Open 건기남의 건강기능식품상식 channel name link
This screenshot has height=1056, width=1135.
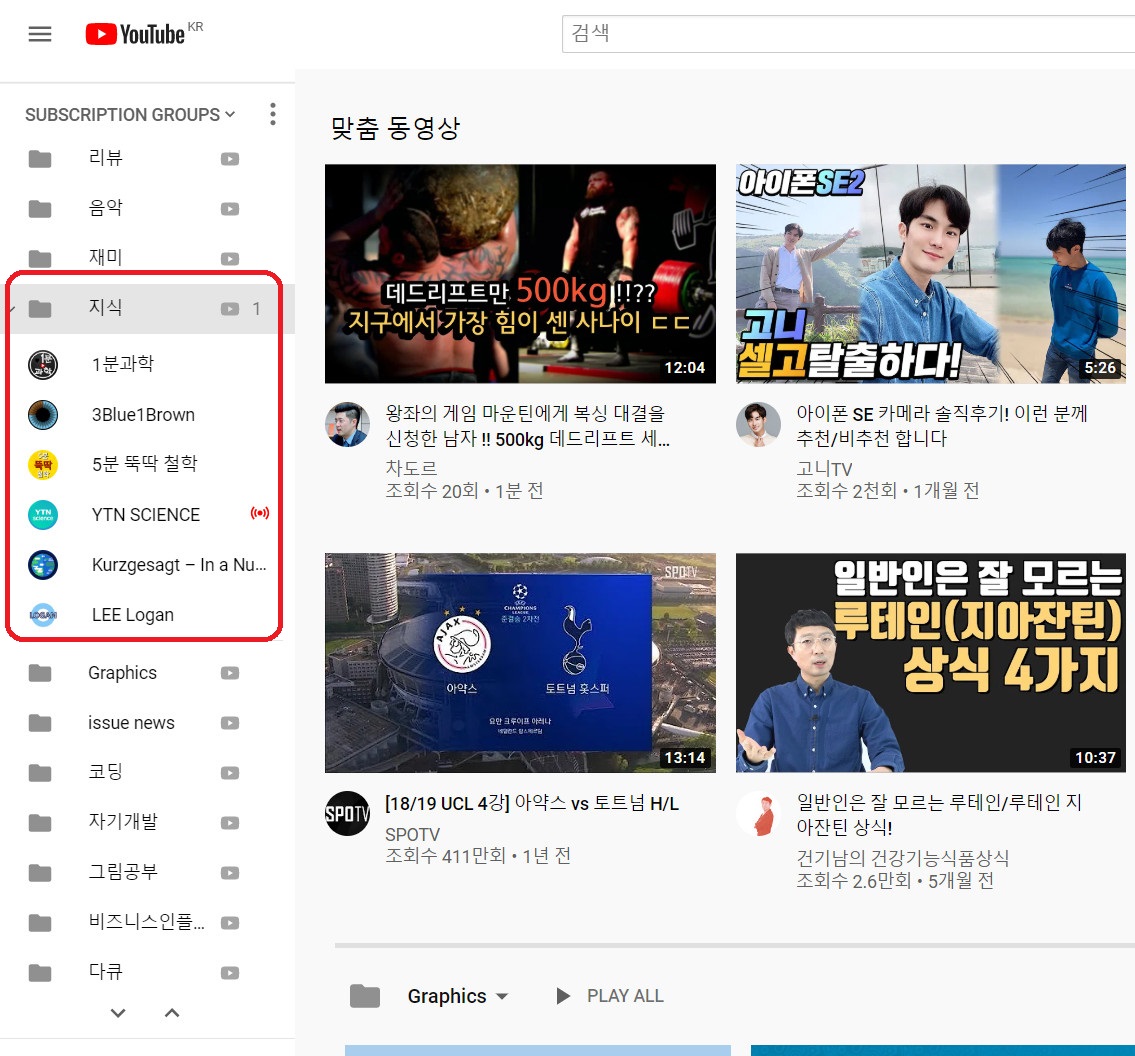tap(903, 858)
